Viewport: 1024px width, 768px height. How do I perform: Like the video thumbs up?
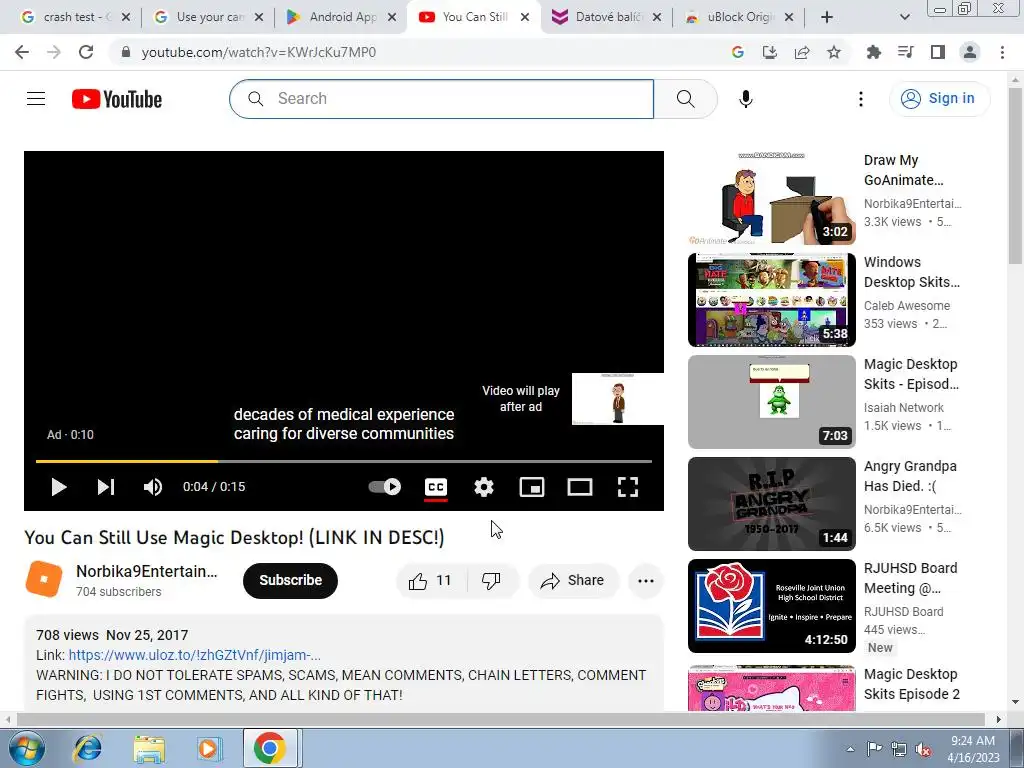(430, 581)
